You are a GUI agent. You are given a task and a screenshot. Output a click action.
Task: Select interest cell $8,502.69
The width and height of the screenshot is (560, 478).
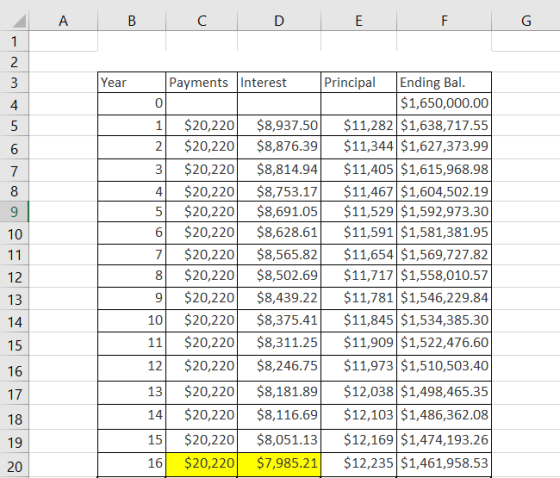coord(279,276)
